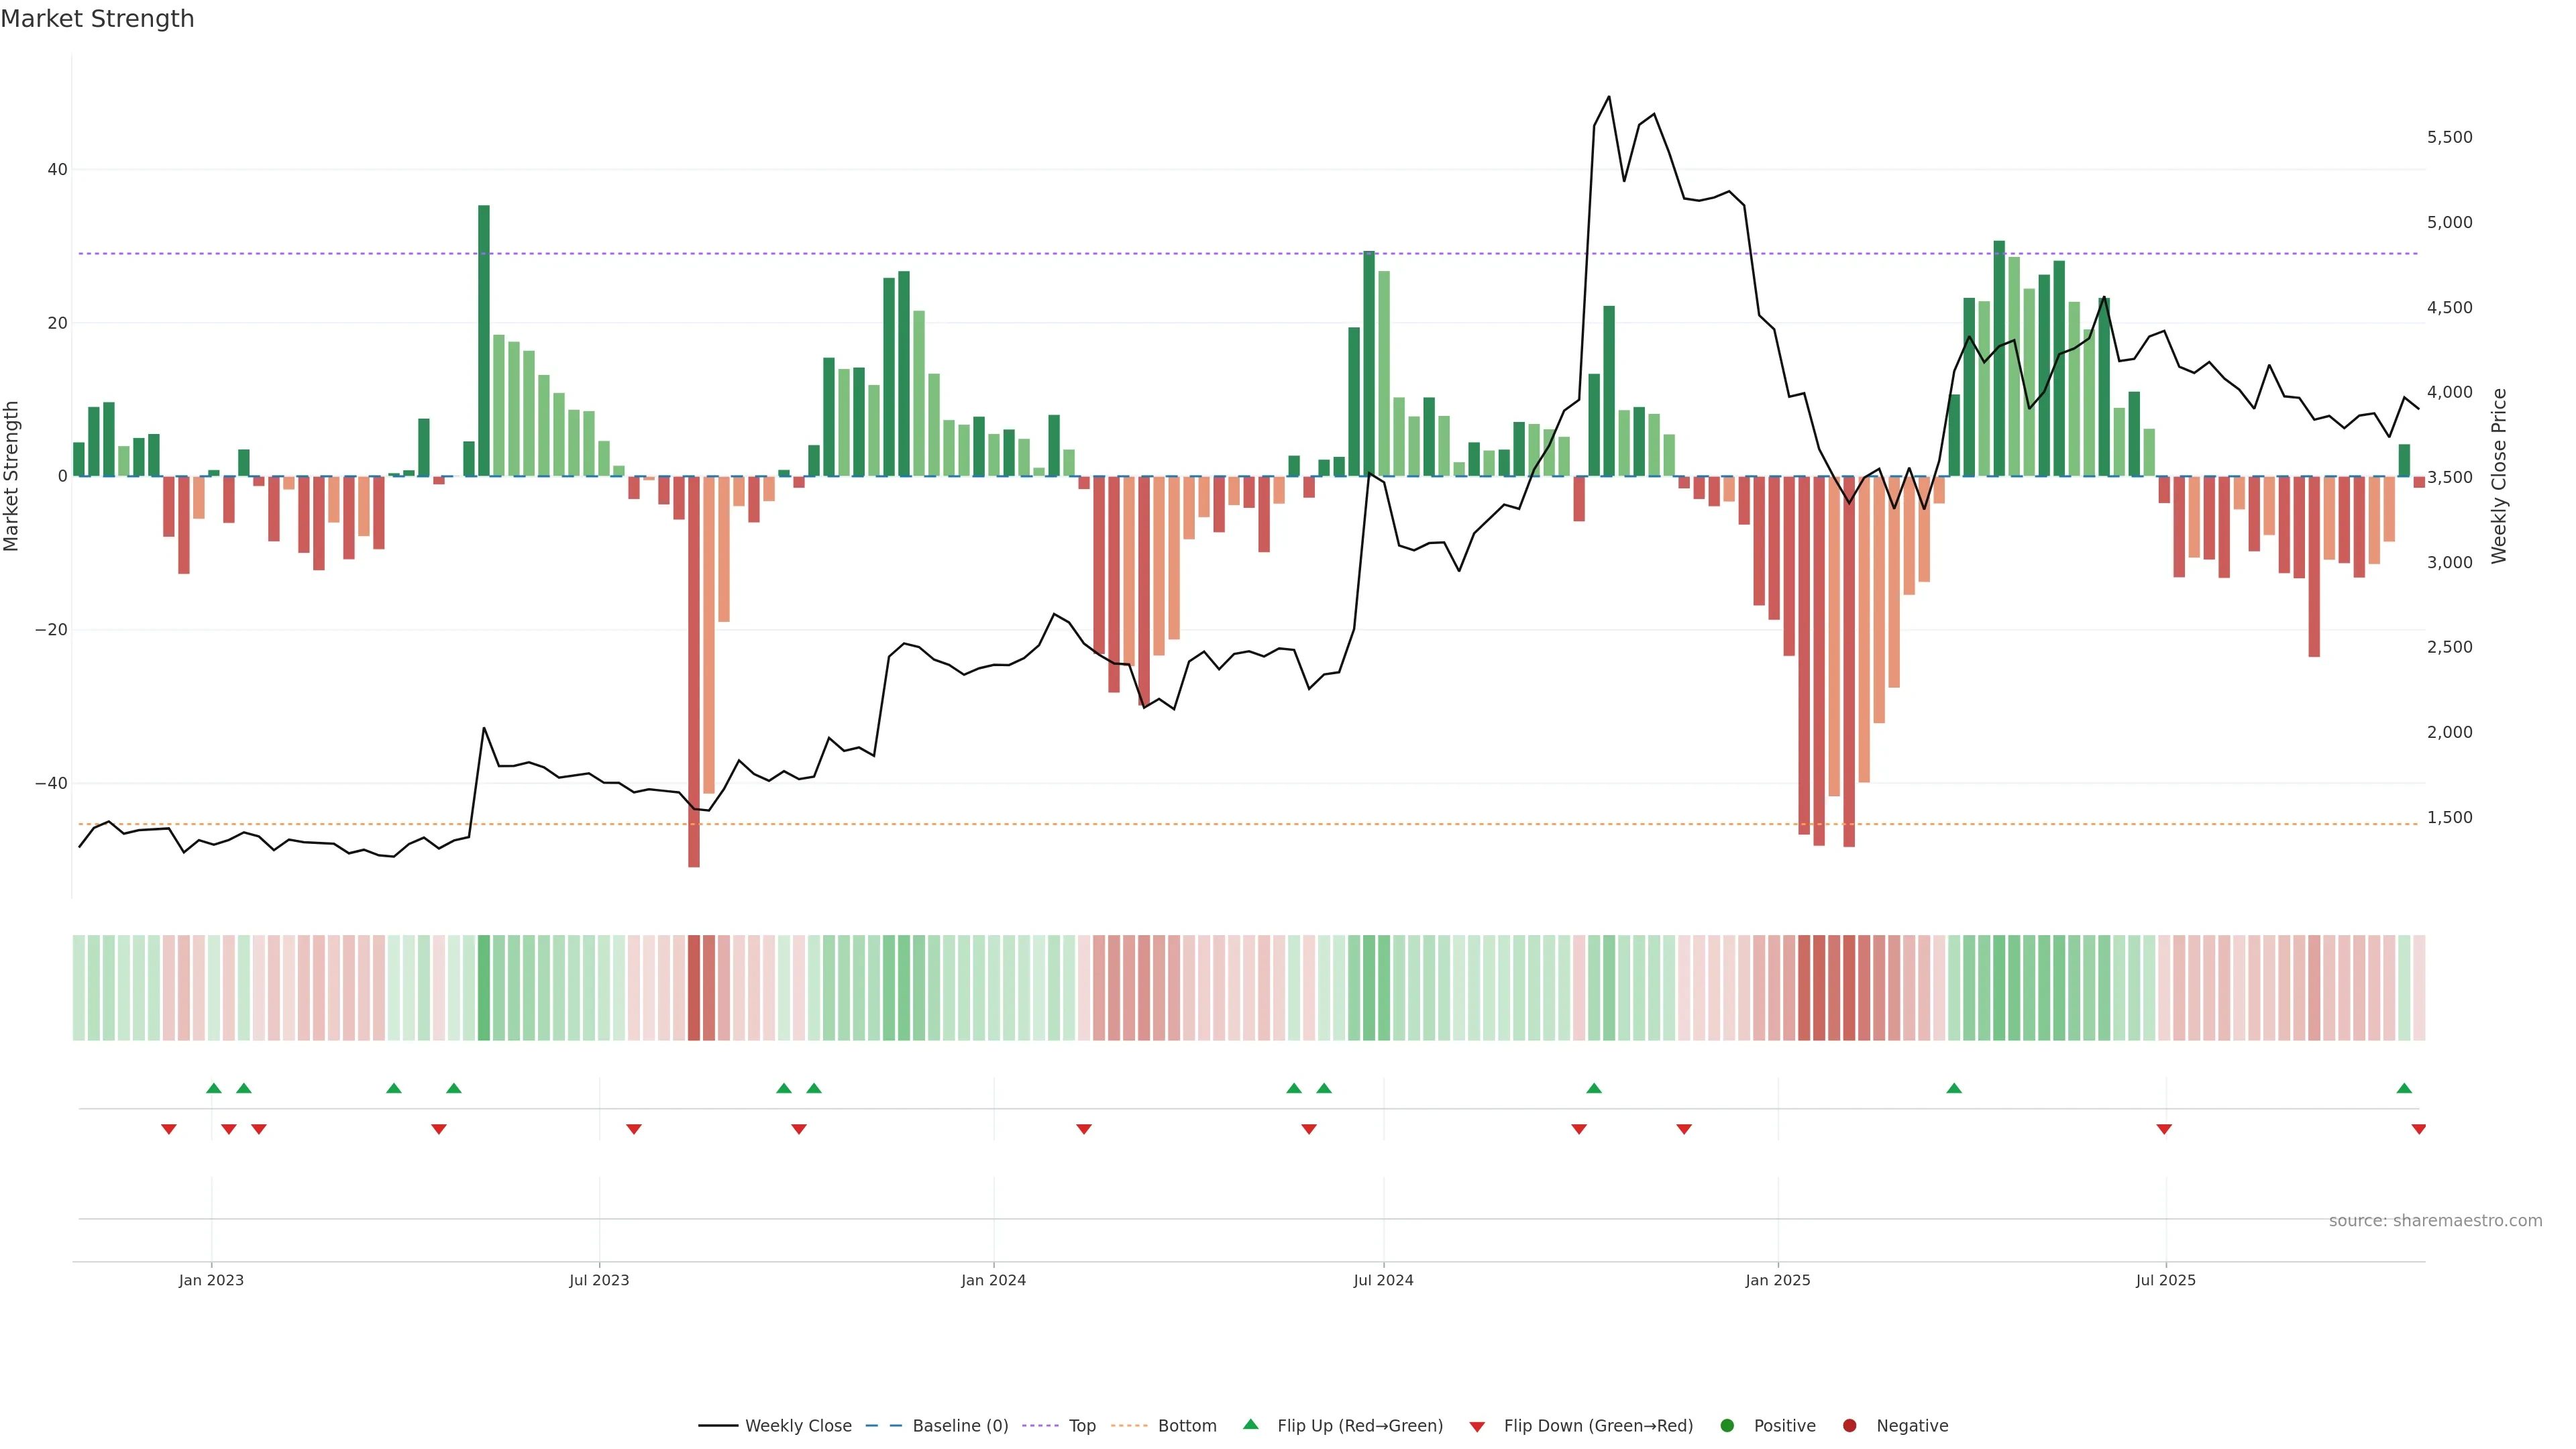Image resolution: width=2576 pixels, height=1449 pixels.
Task: Click the green Positive legend dot
Action: click(x=1727, y=1426)
